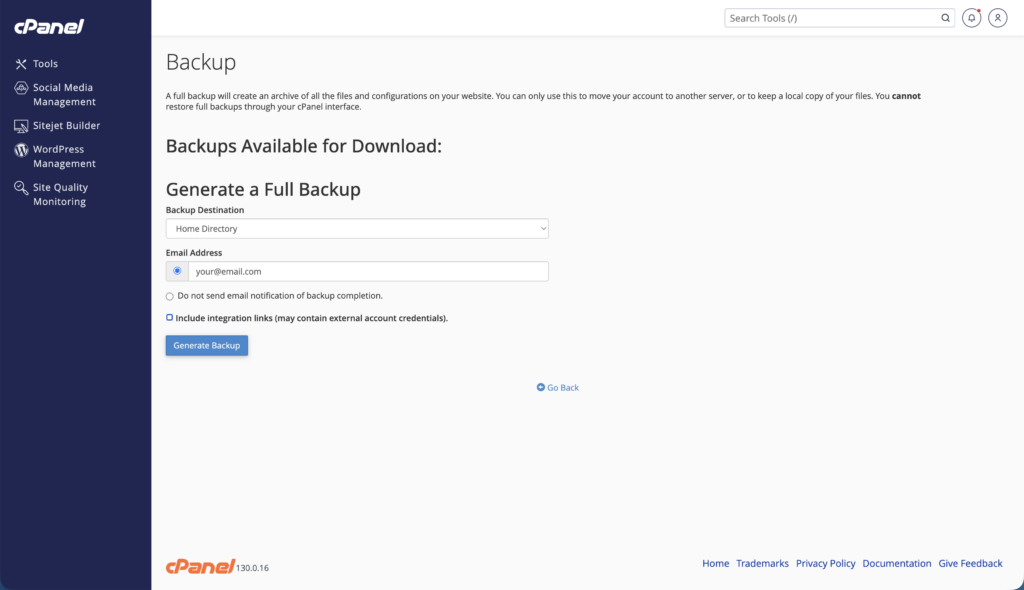
Task: Open the notifications bell
Action: pos(971,18)
